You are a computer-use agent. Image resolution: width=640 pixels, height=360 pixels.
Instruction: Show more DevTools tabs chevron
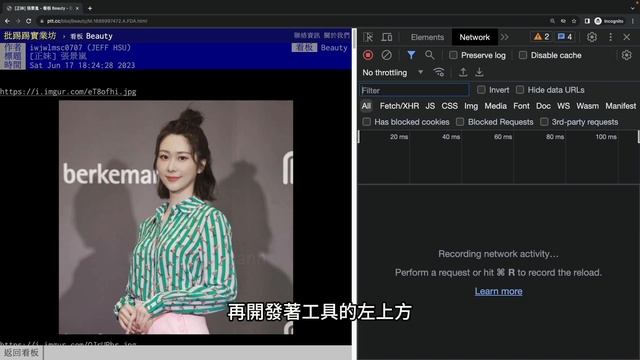tap(504, 37)
